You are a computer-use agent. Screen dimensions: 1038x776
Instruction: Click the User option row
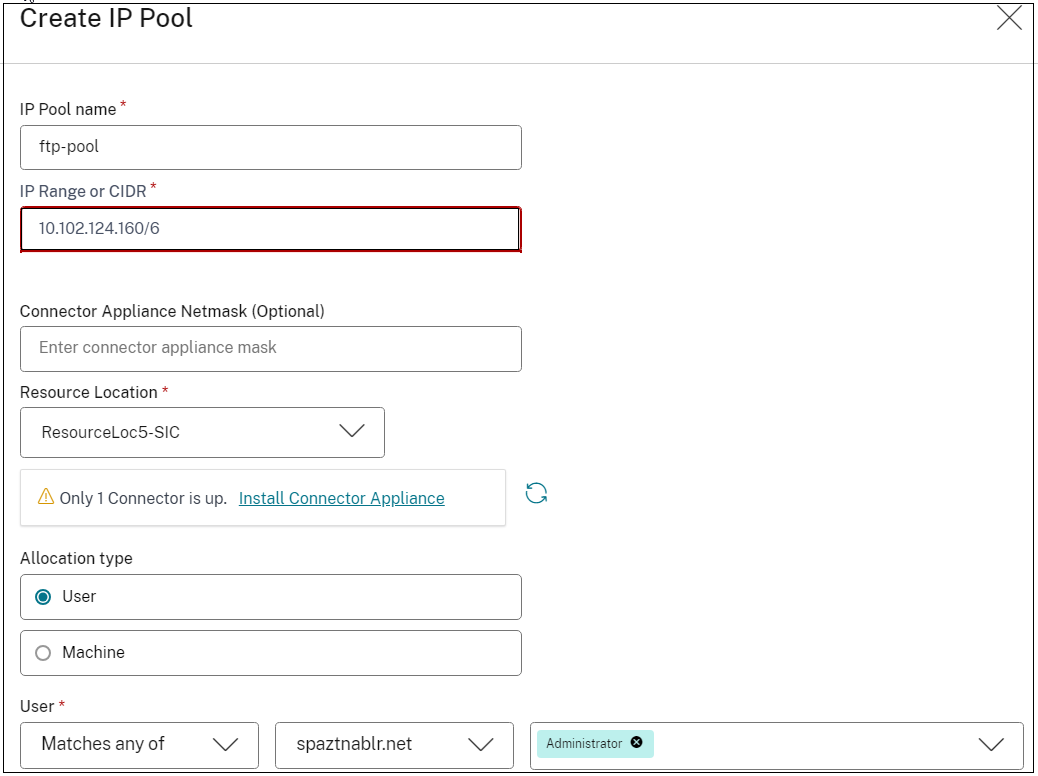point(270,597)
